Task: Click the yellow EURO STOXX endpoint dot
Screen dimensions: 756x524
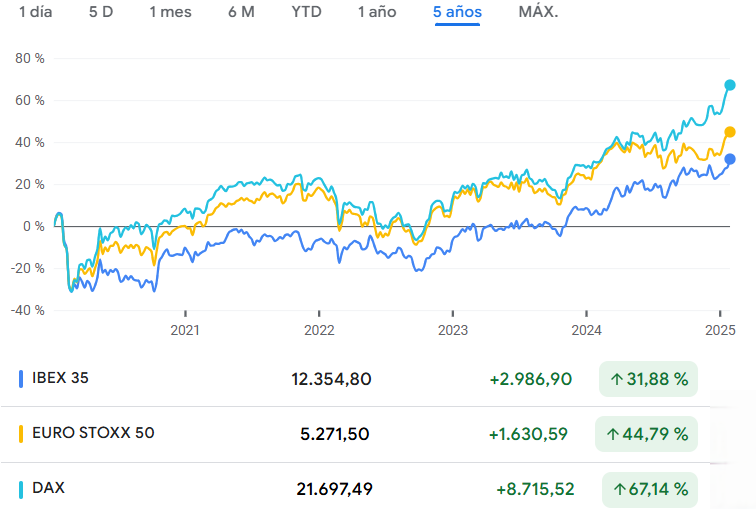Action: point(730,132)
